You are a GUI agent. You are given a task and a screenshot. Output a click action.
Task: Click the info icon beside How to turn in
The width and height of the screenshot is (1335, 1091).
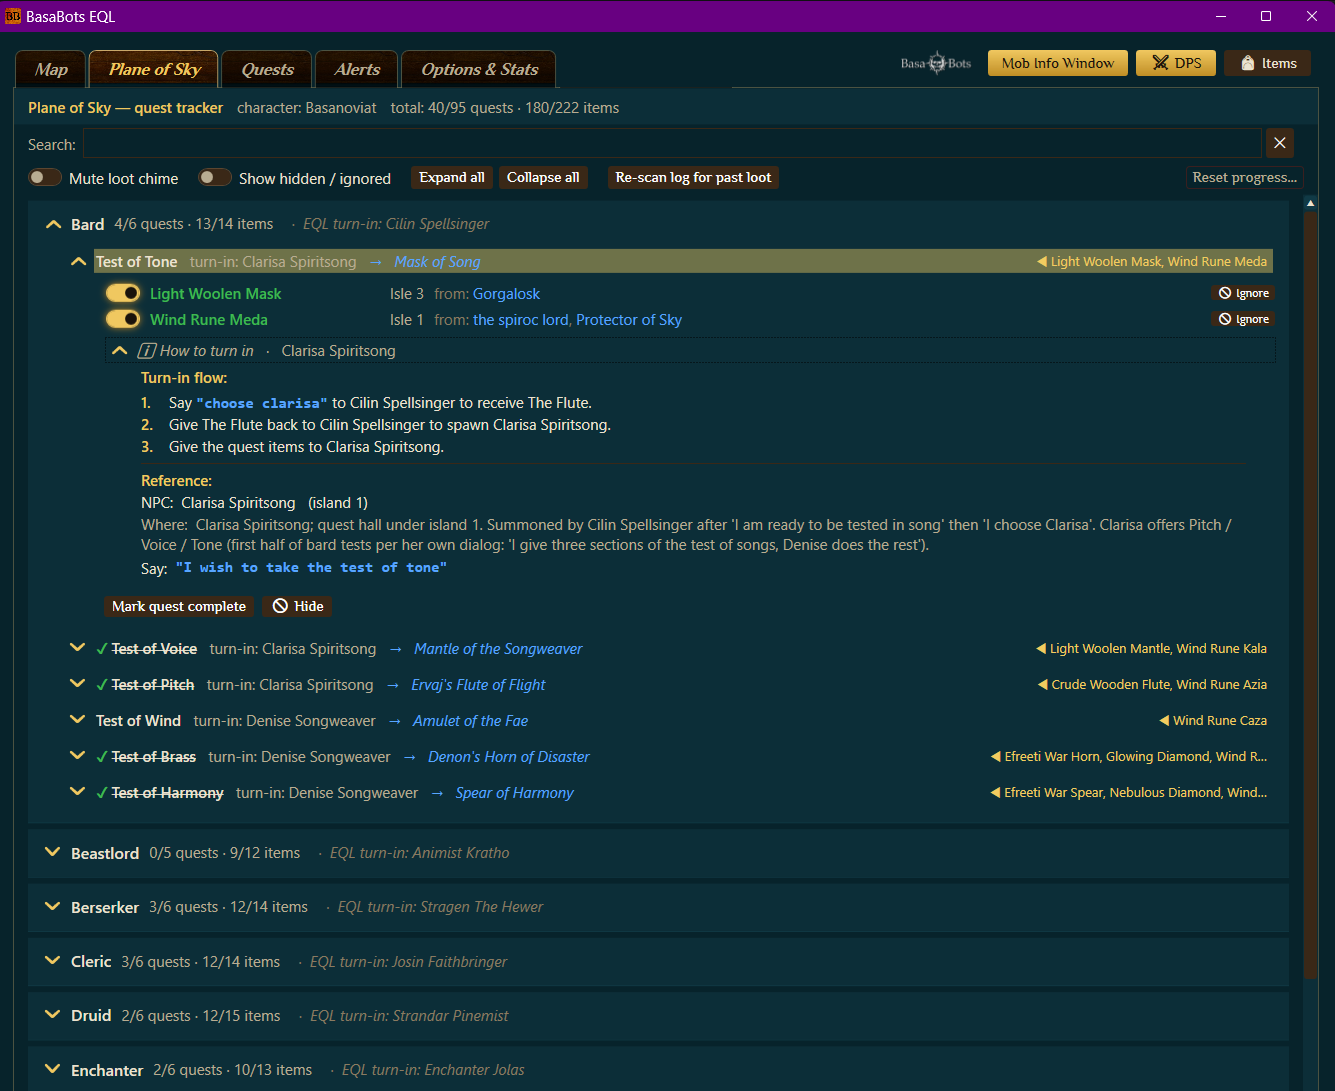147,351
